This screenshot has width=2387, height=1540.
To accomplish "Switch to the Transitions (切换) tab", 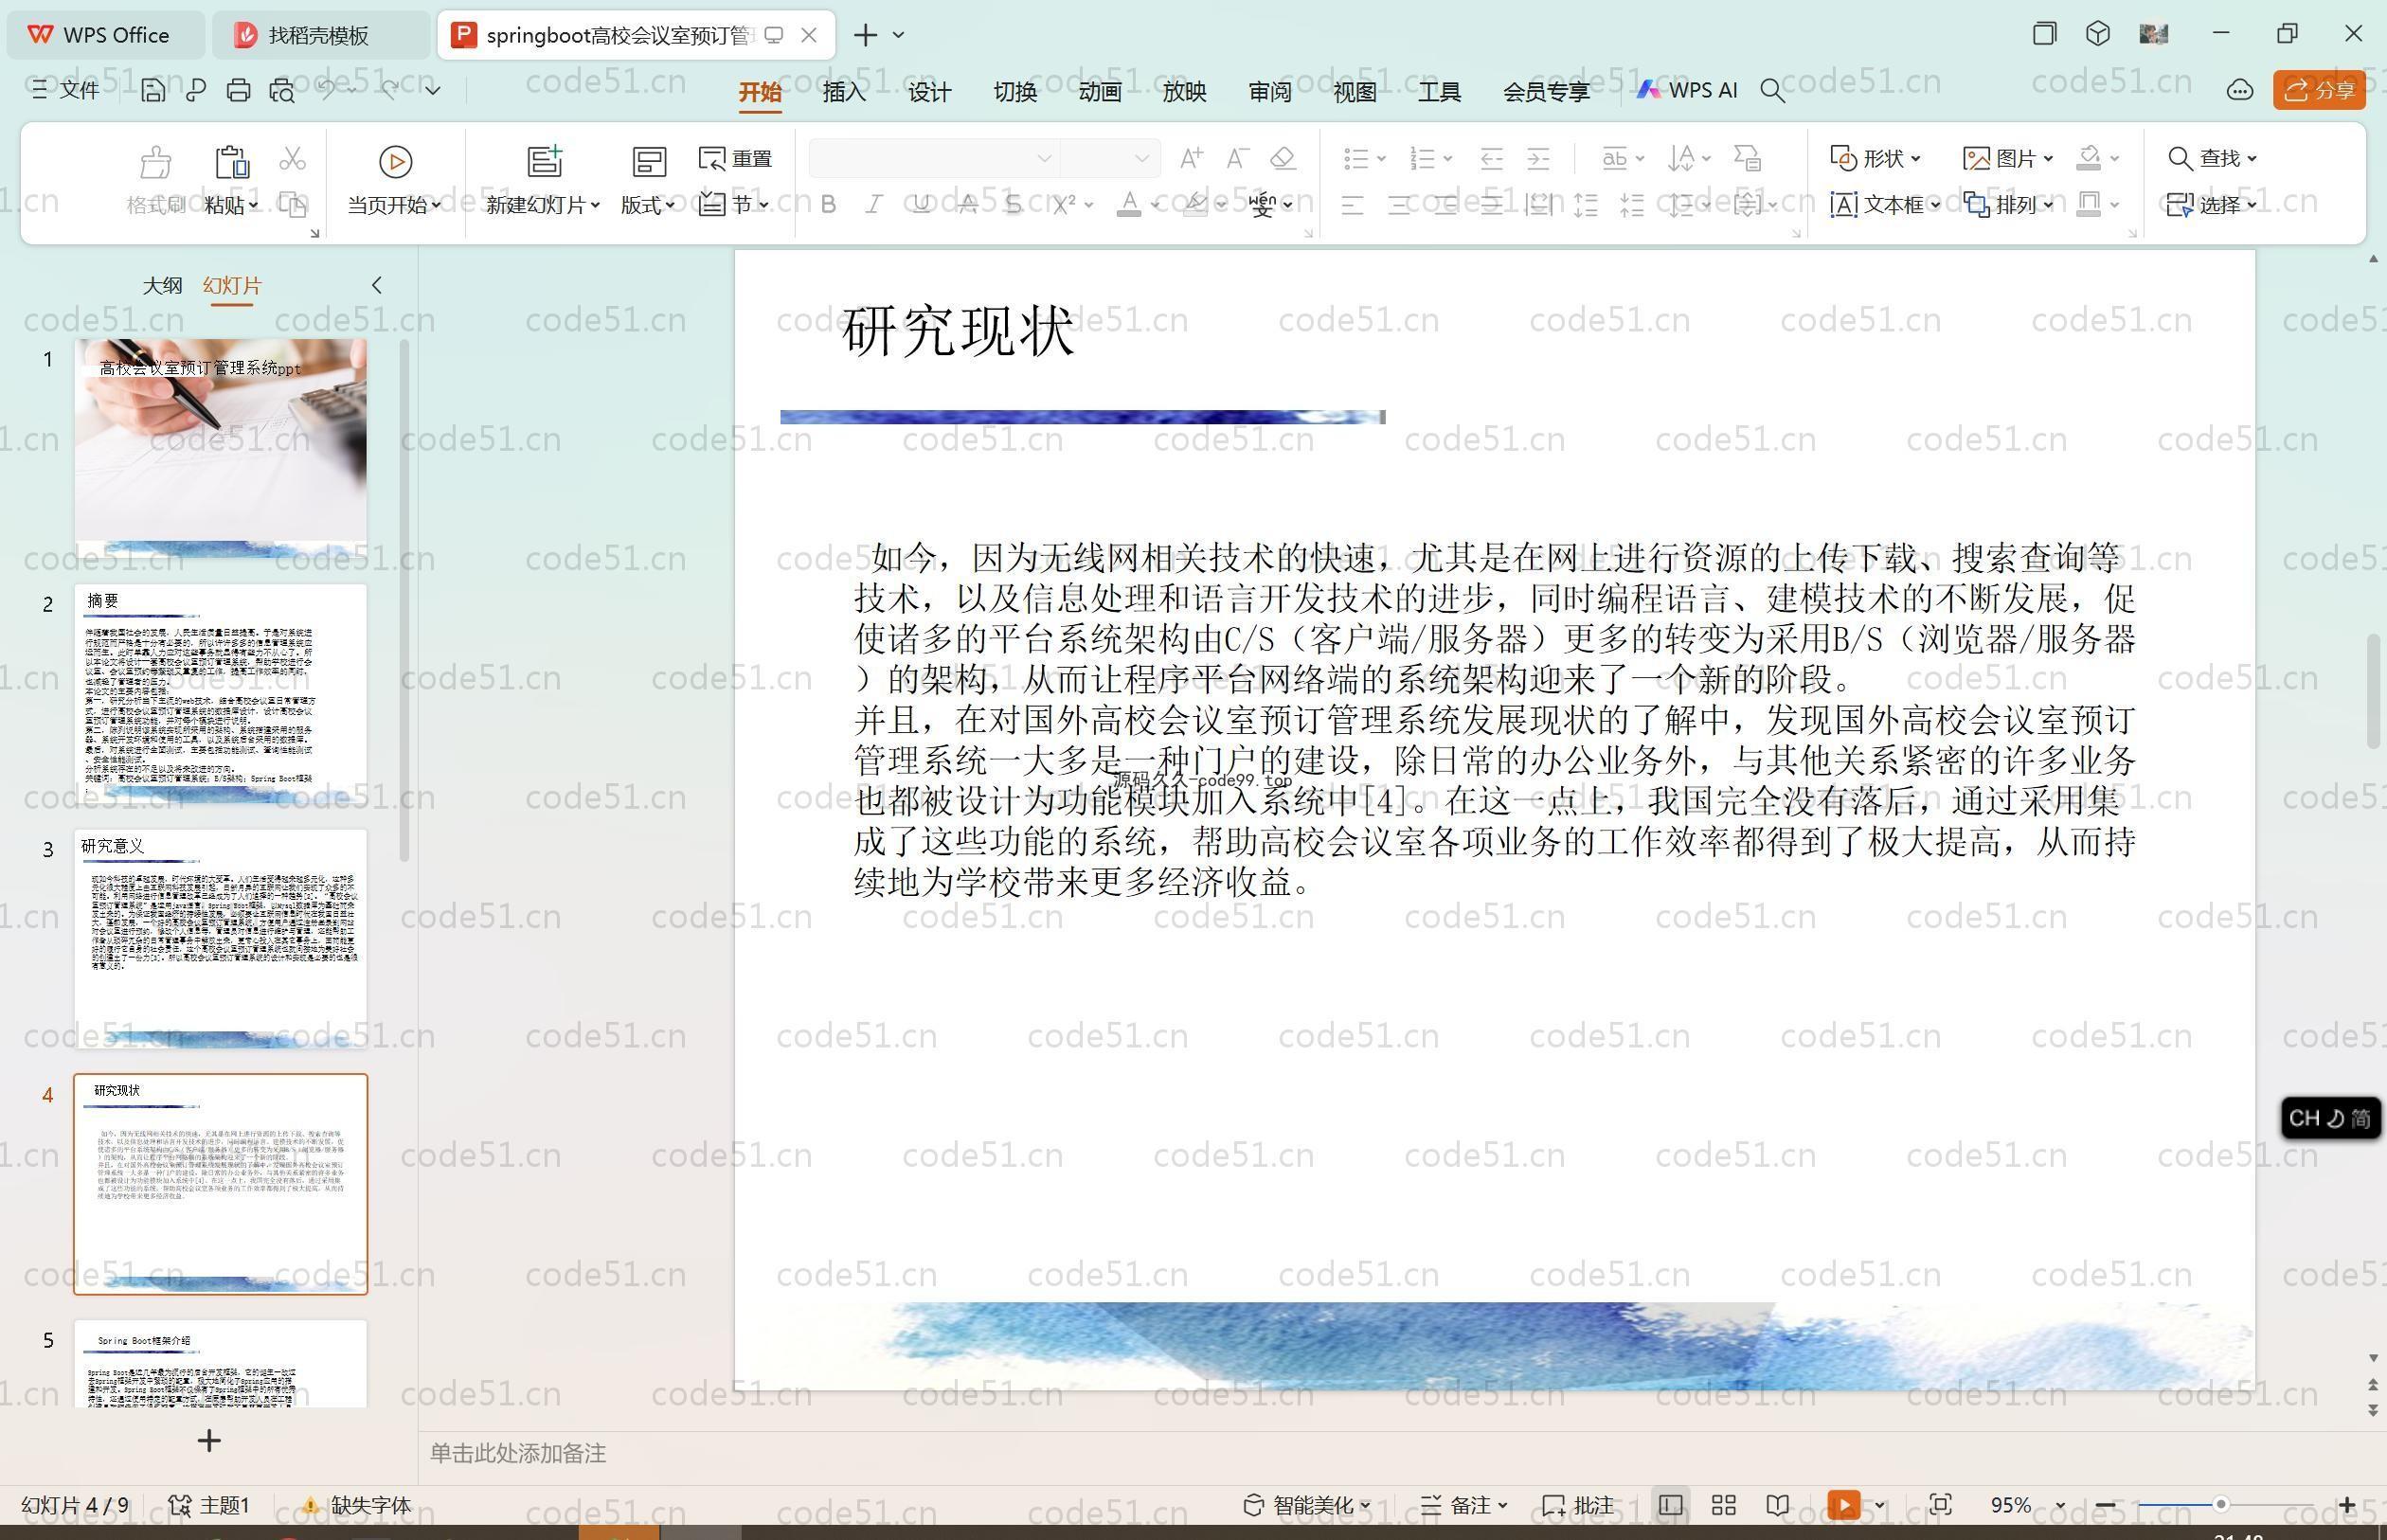I will (x=1014, y=92).
